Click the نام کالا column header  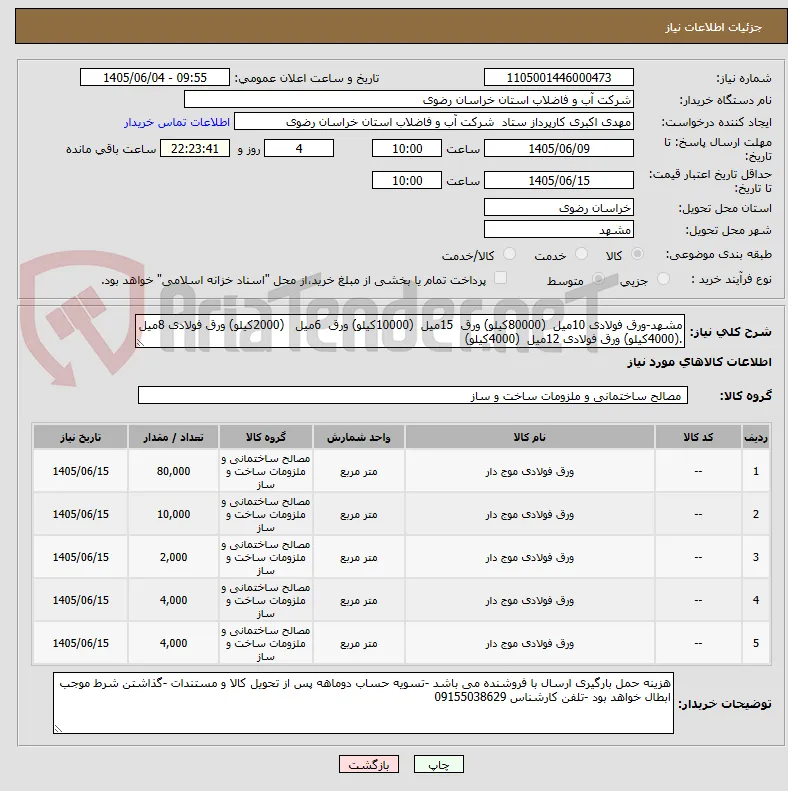click(530, 437)
